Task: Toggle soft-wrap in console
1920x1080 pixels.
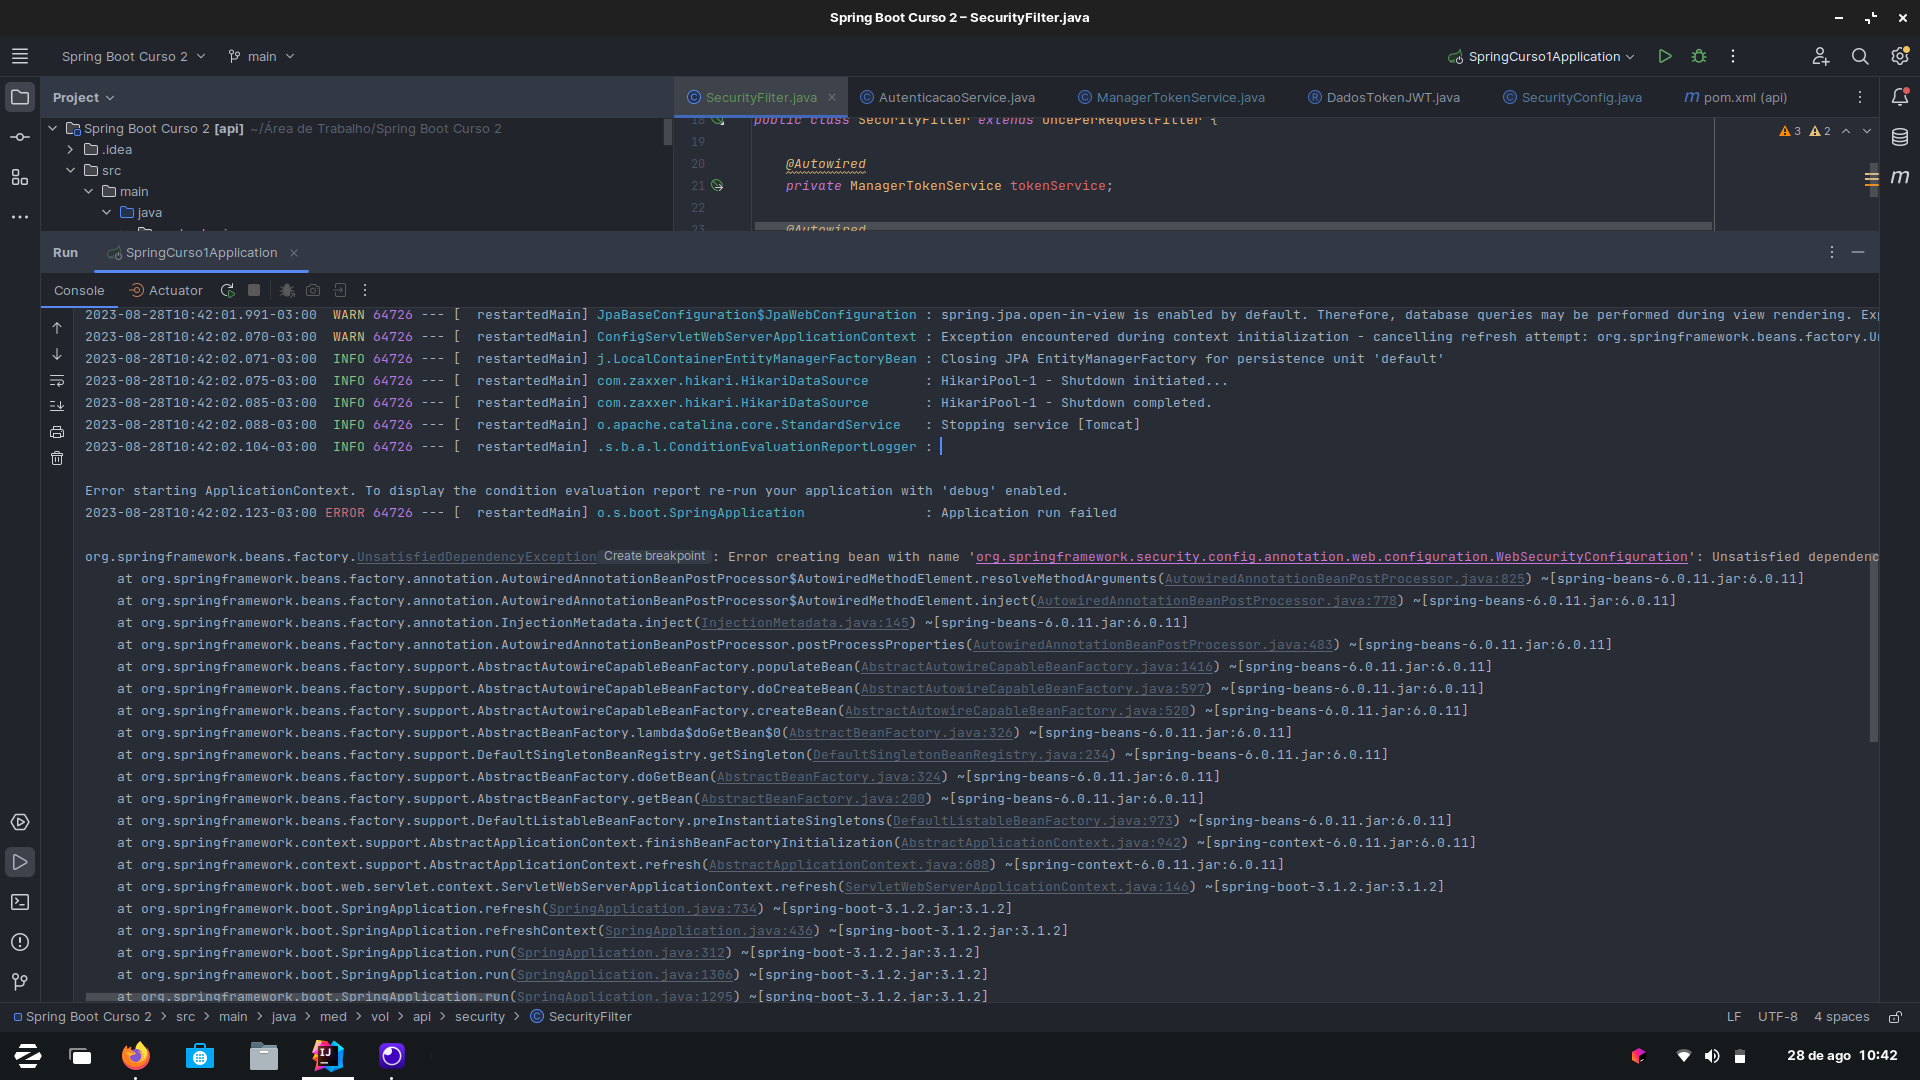Action: [x=57, y=381]
